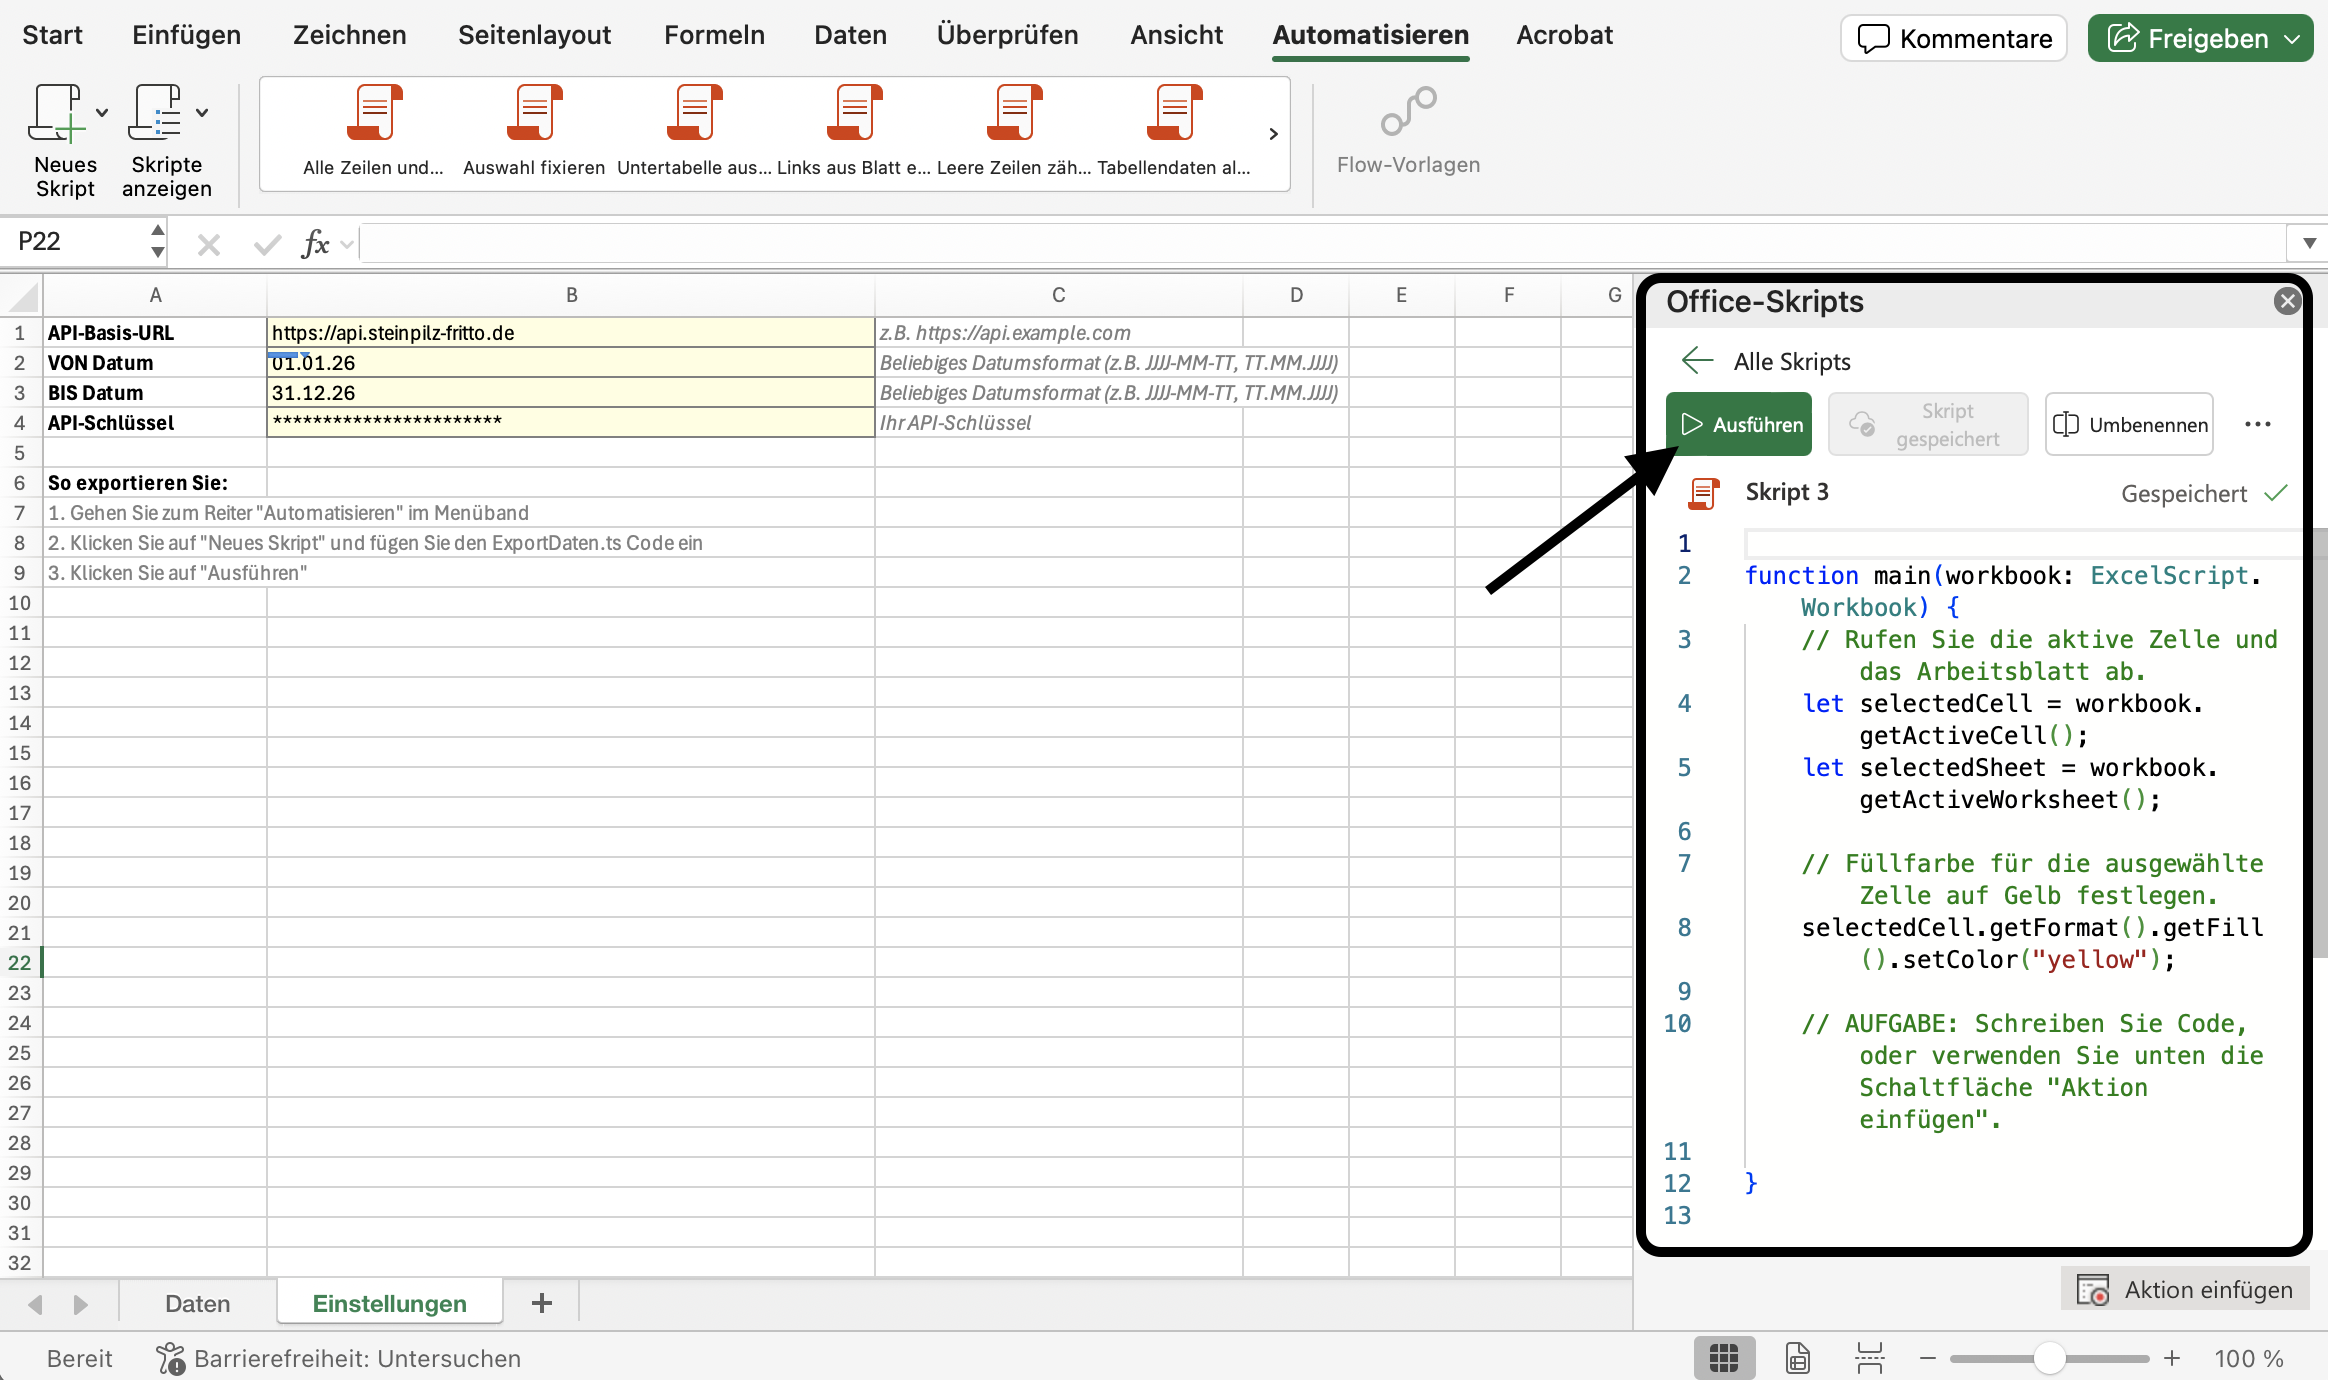This screenshot has width=2328, height=1380.
Task: Open the Skripte anzeigen panel icon
Action: (157, 114)
